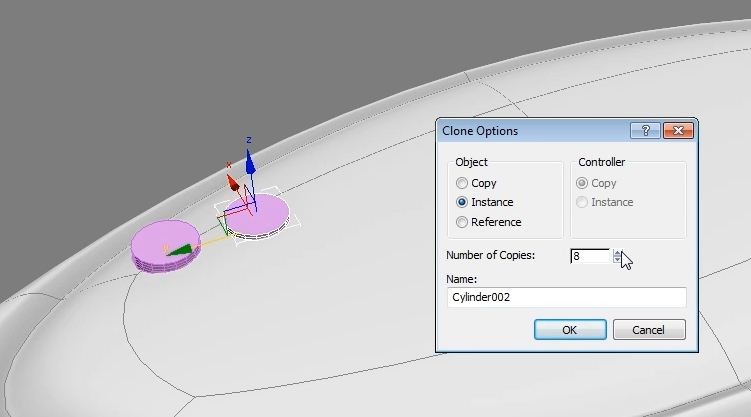Viewport: 751px width, 417px height.
Task: Click the red X axis gizmo arrow
Action: (x=232, y=182)
